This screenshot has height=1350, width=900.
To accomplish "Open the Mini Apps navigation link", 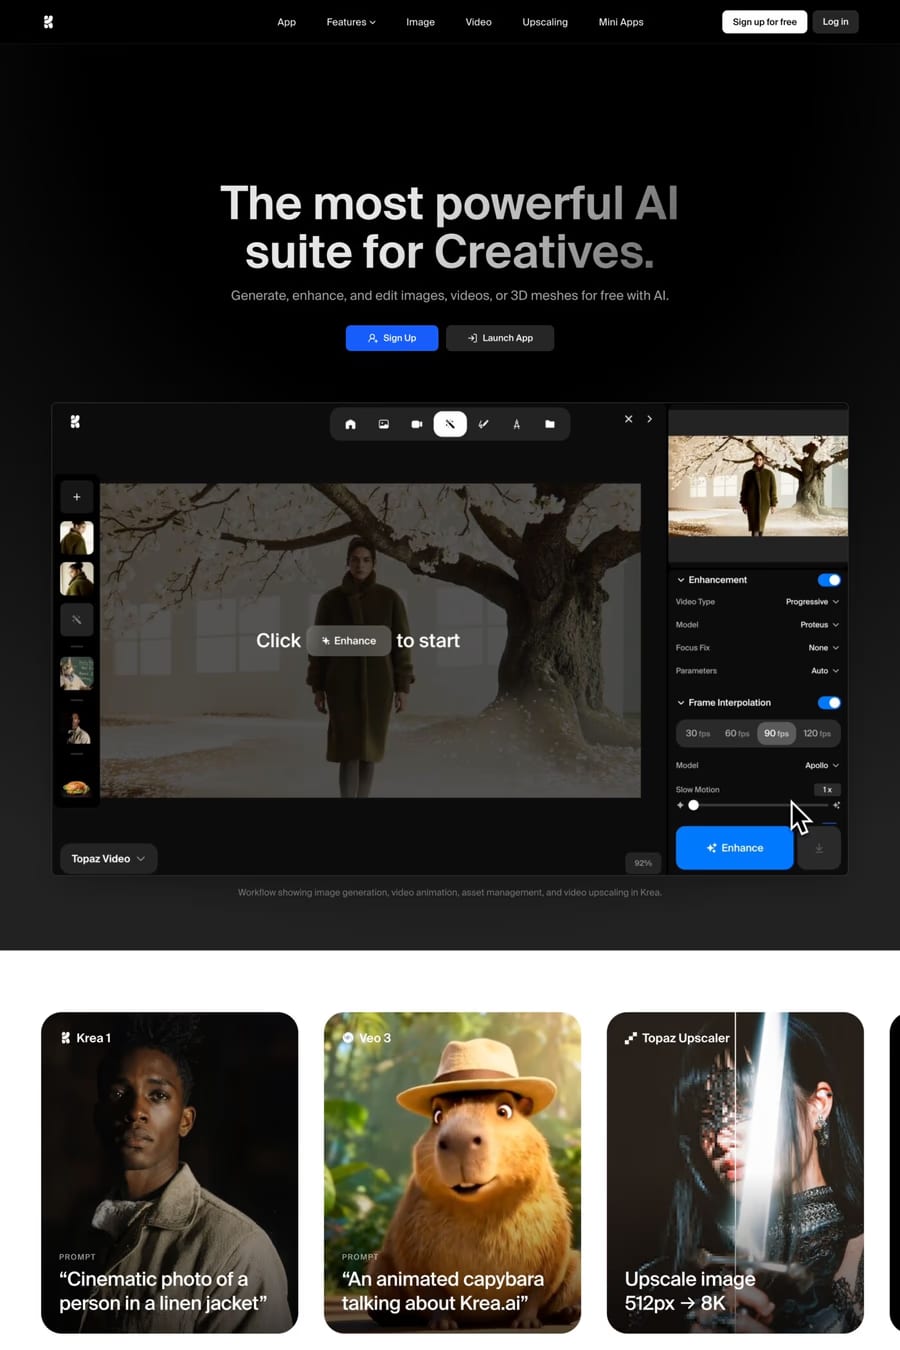I will pyautogui.click(x=621, y=22).
